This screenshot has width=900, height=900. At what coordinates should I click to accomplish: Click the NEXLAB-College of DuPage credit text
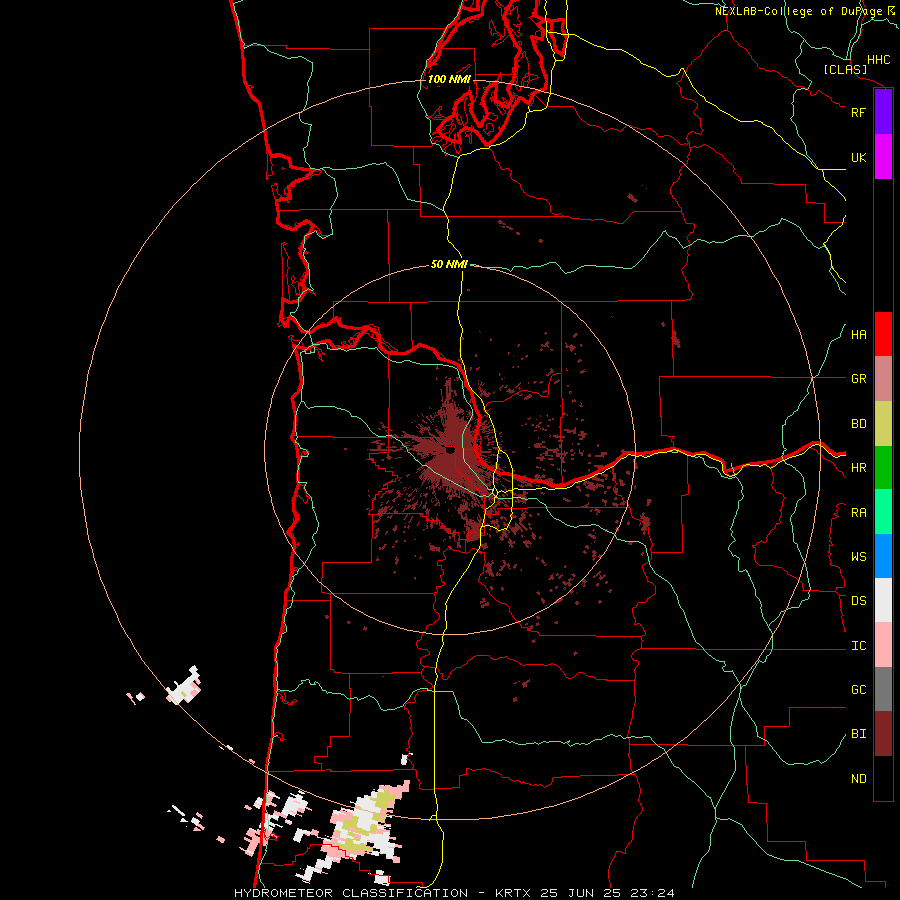pyautogui.click(x=798, y=11)
